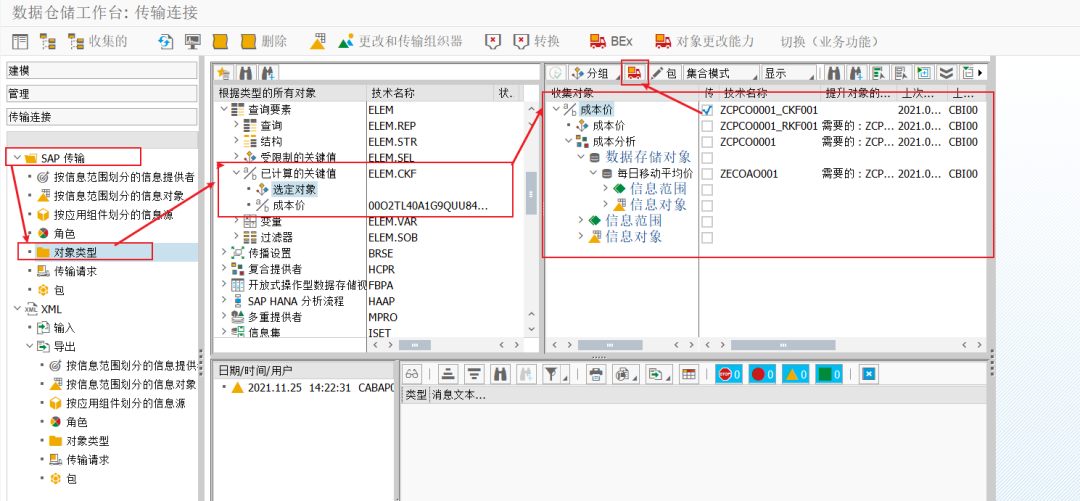Select 按应用组件划分的信息源 under SAP 传输

coord(114,215)
